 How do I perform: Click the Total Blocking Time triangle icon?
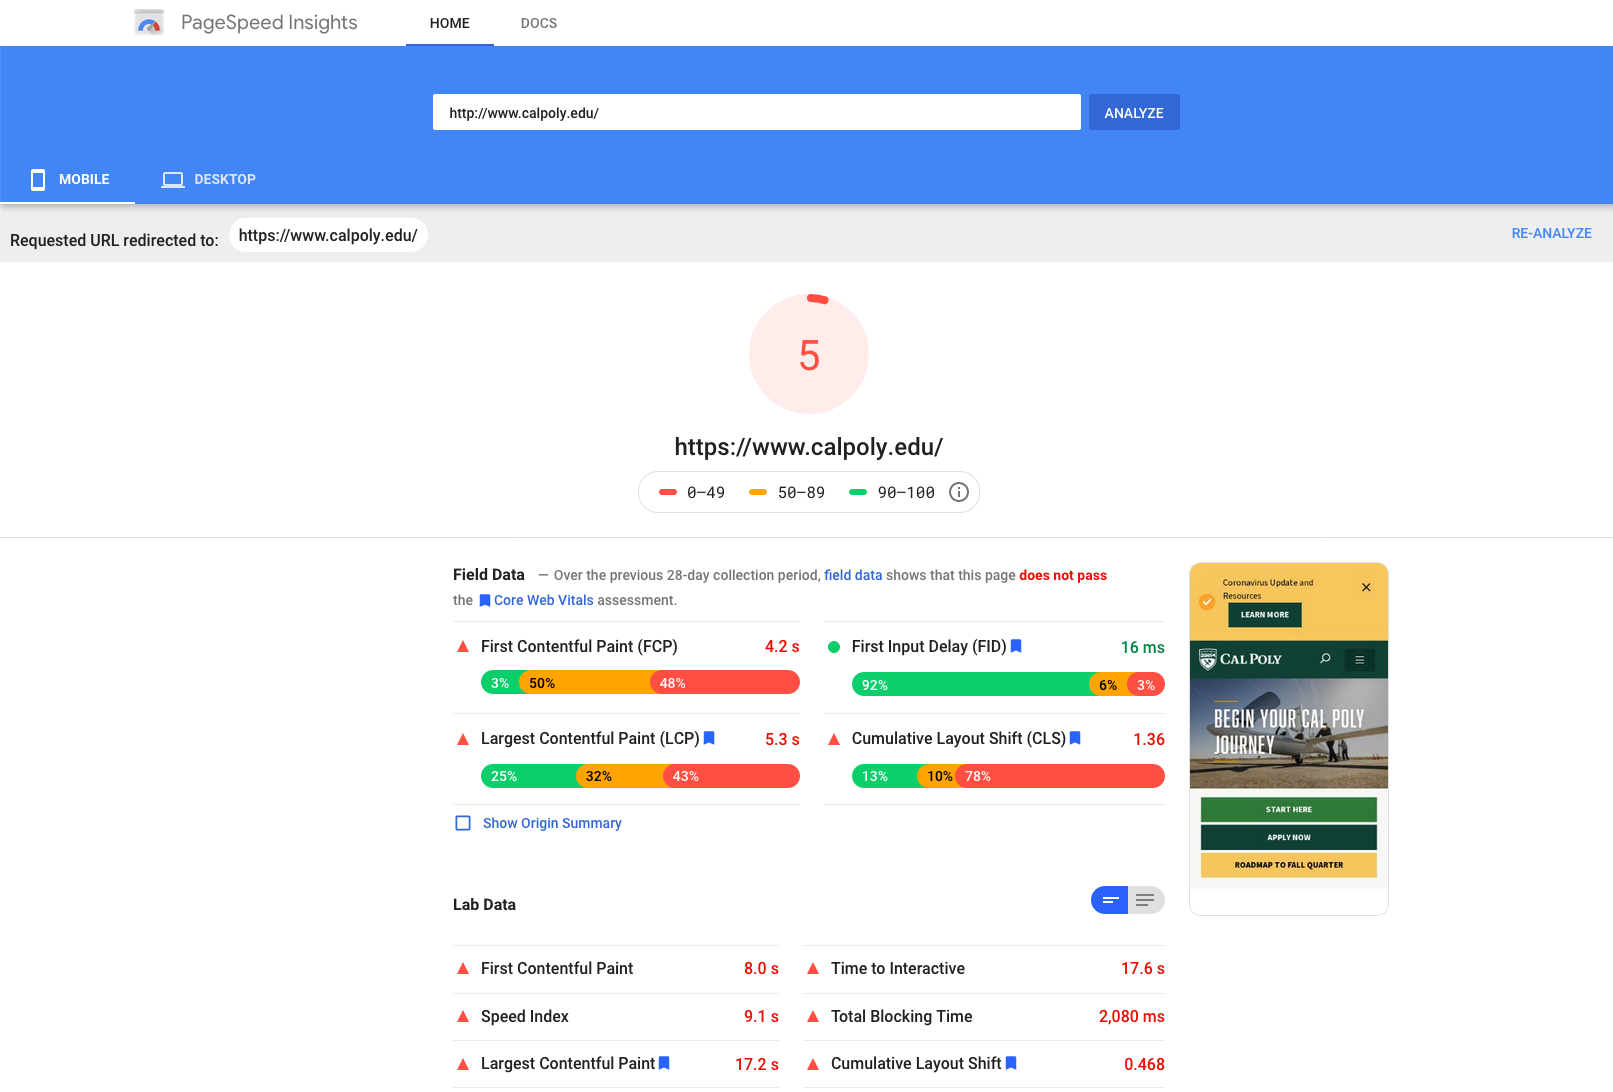813,1017
